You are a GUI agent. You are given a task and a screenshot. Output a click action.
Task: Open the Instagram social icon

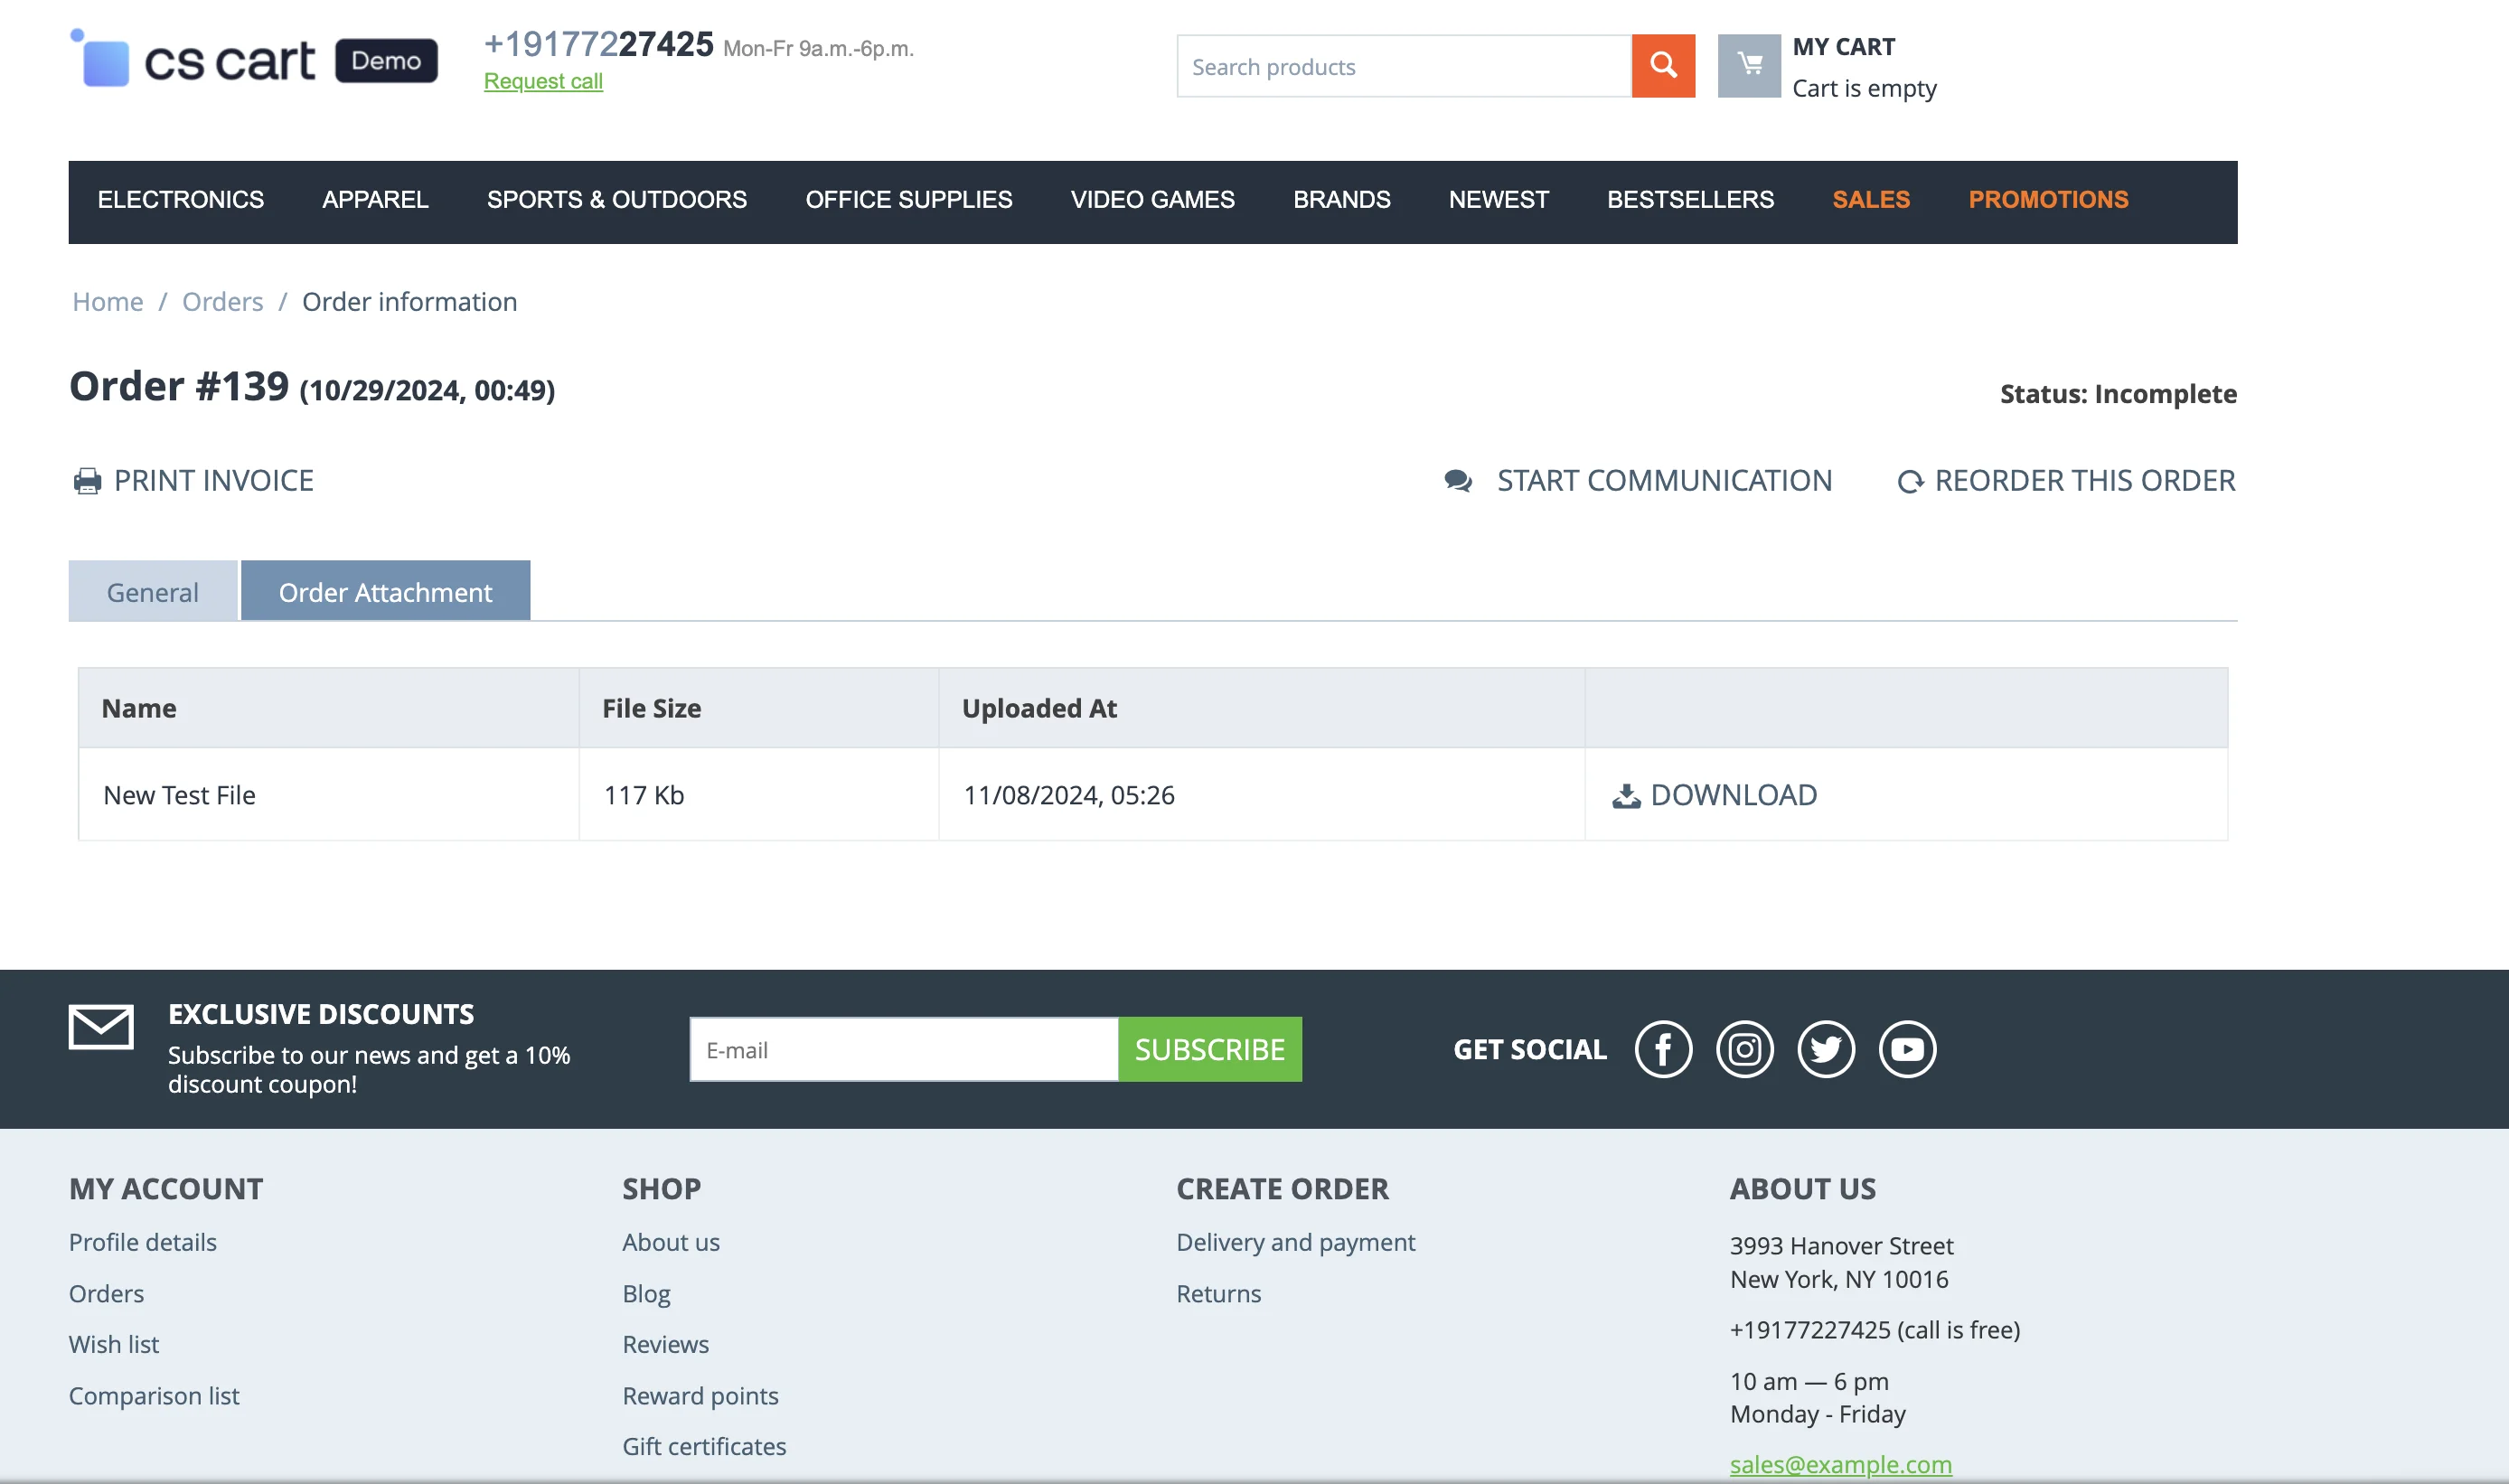(x=1744, y=1049)
